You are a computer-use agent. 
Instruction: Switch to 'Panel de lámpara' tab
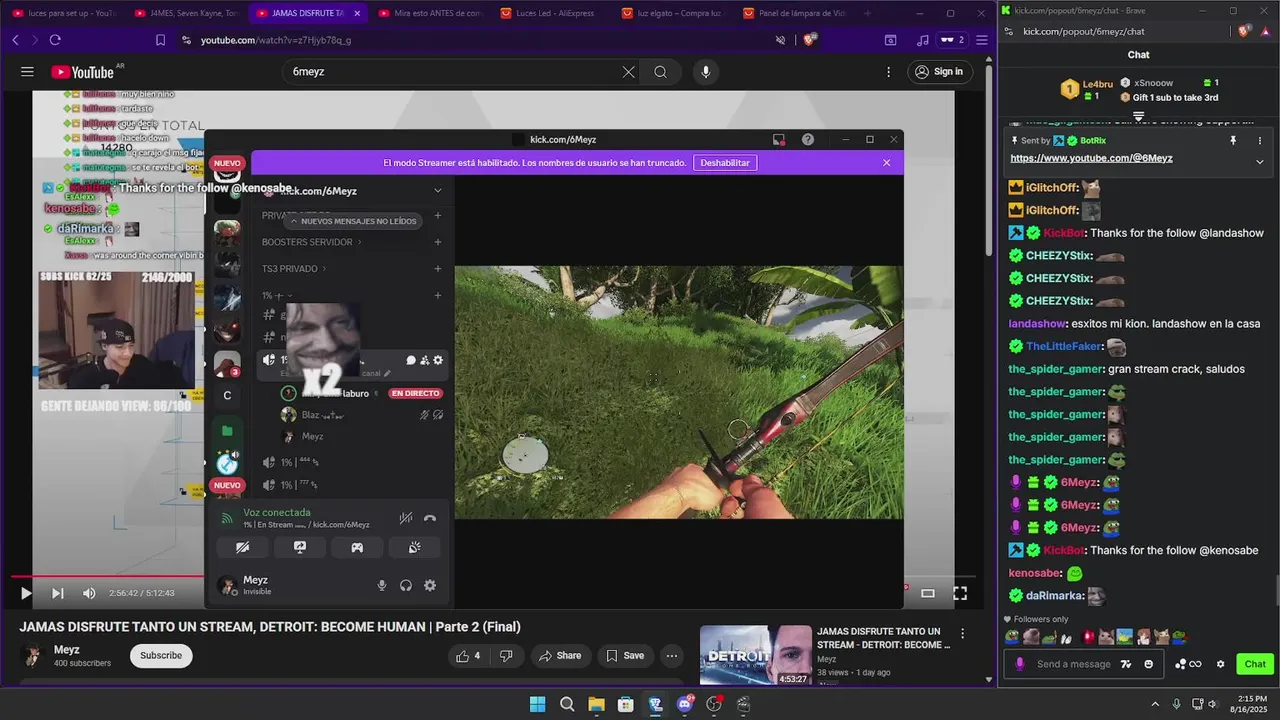tap(797, 13)
